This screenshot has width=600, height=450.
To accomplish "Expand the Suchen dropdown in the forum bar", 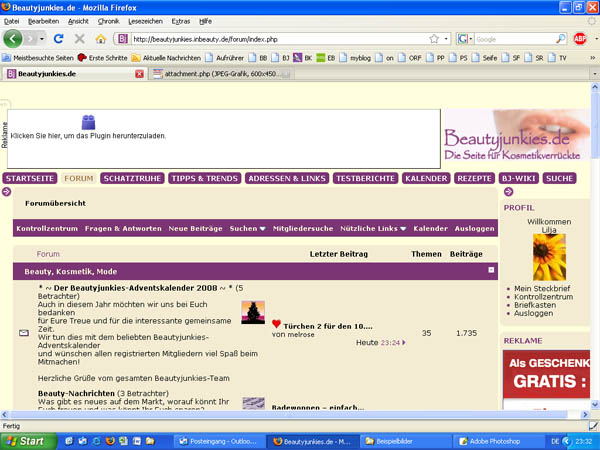I will click(248, 229).
